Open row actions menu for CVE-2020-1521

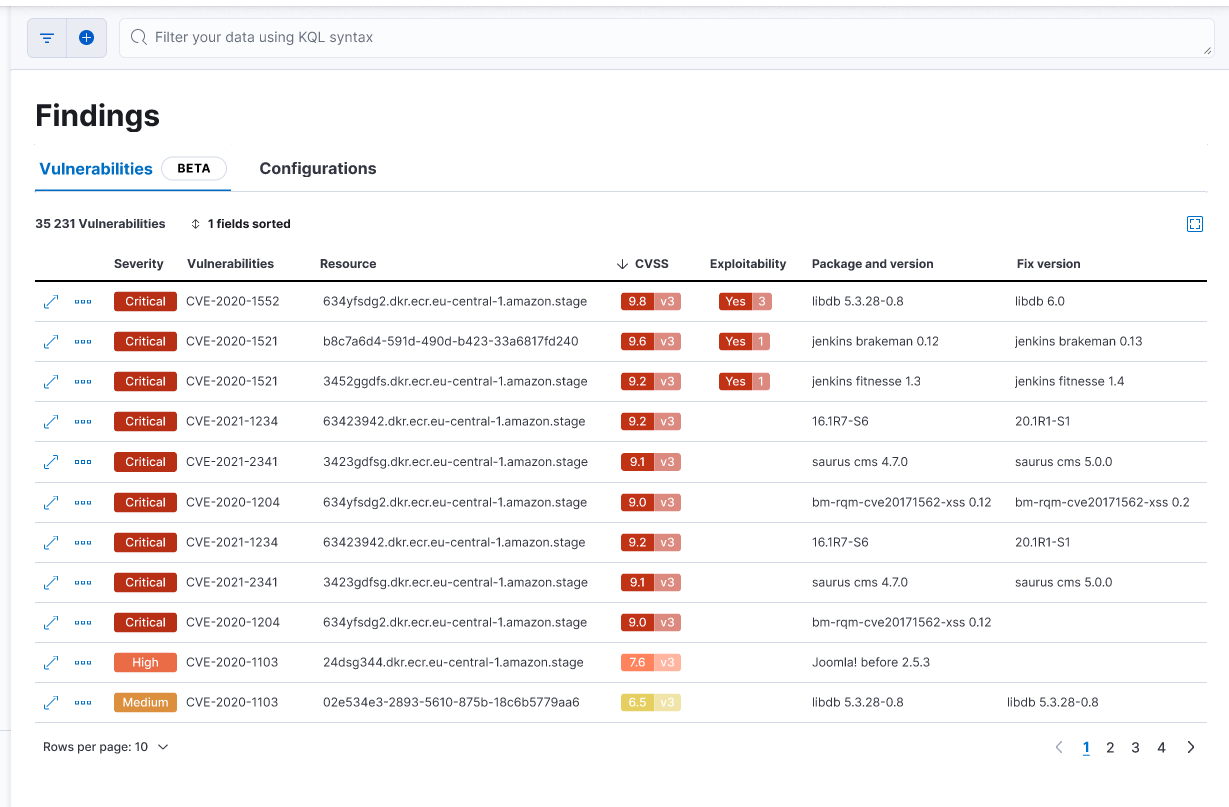coord(83,341)
